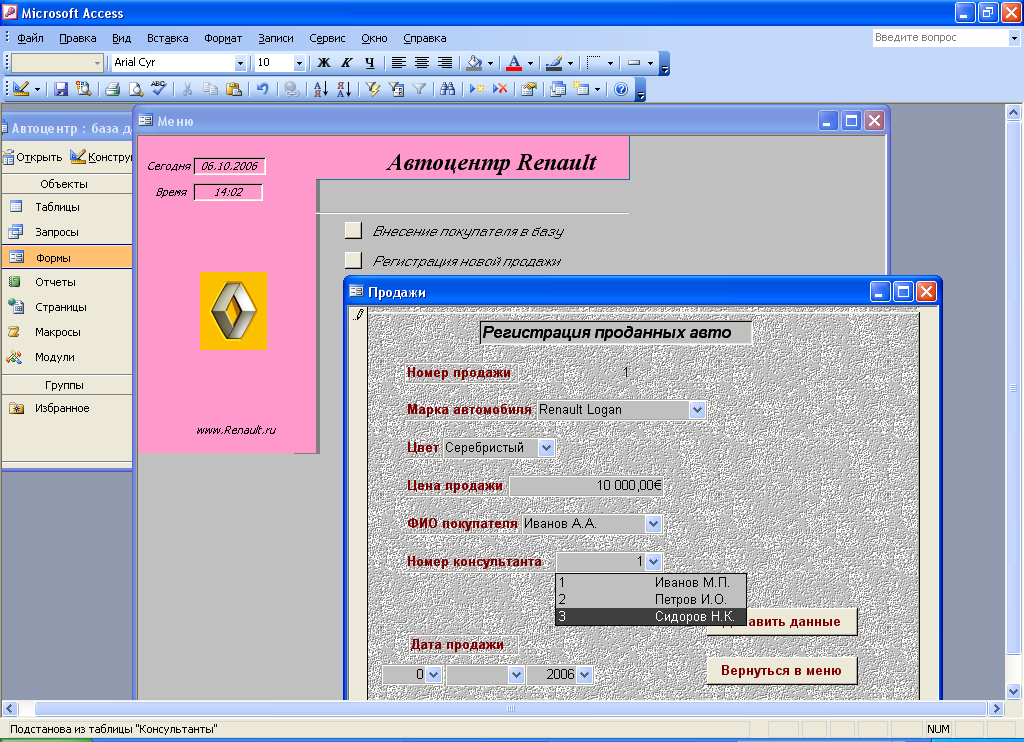The width and height of the screenshot is (1024, 742).
Task: Click the partially hidden 'авить данные' button
Action: coord(801,621)
